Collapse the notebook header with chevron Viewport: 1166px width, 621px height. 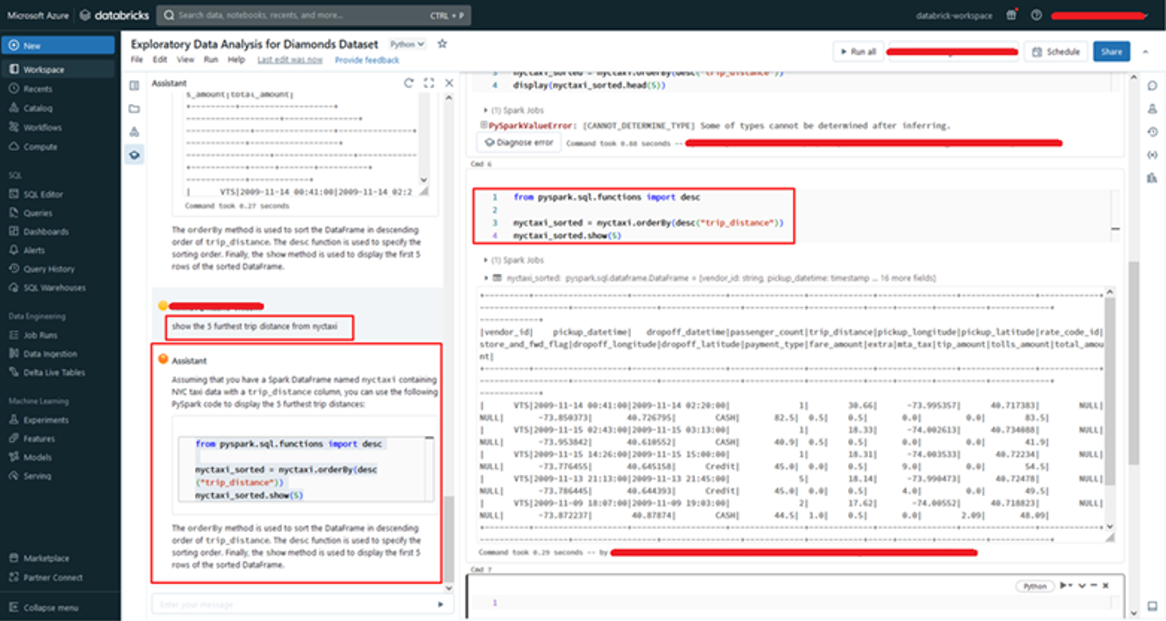pos(1146,52)
